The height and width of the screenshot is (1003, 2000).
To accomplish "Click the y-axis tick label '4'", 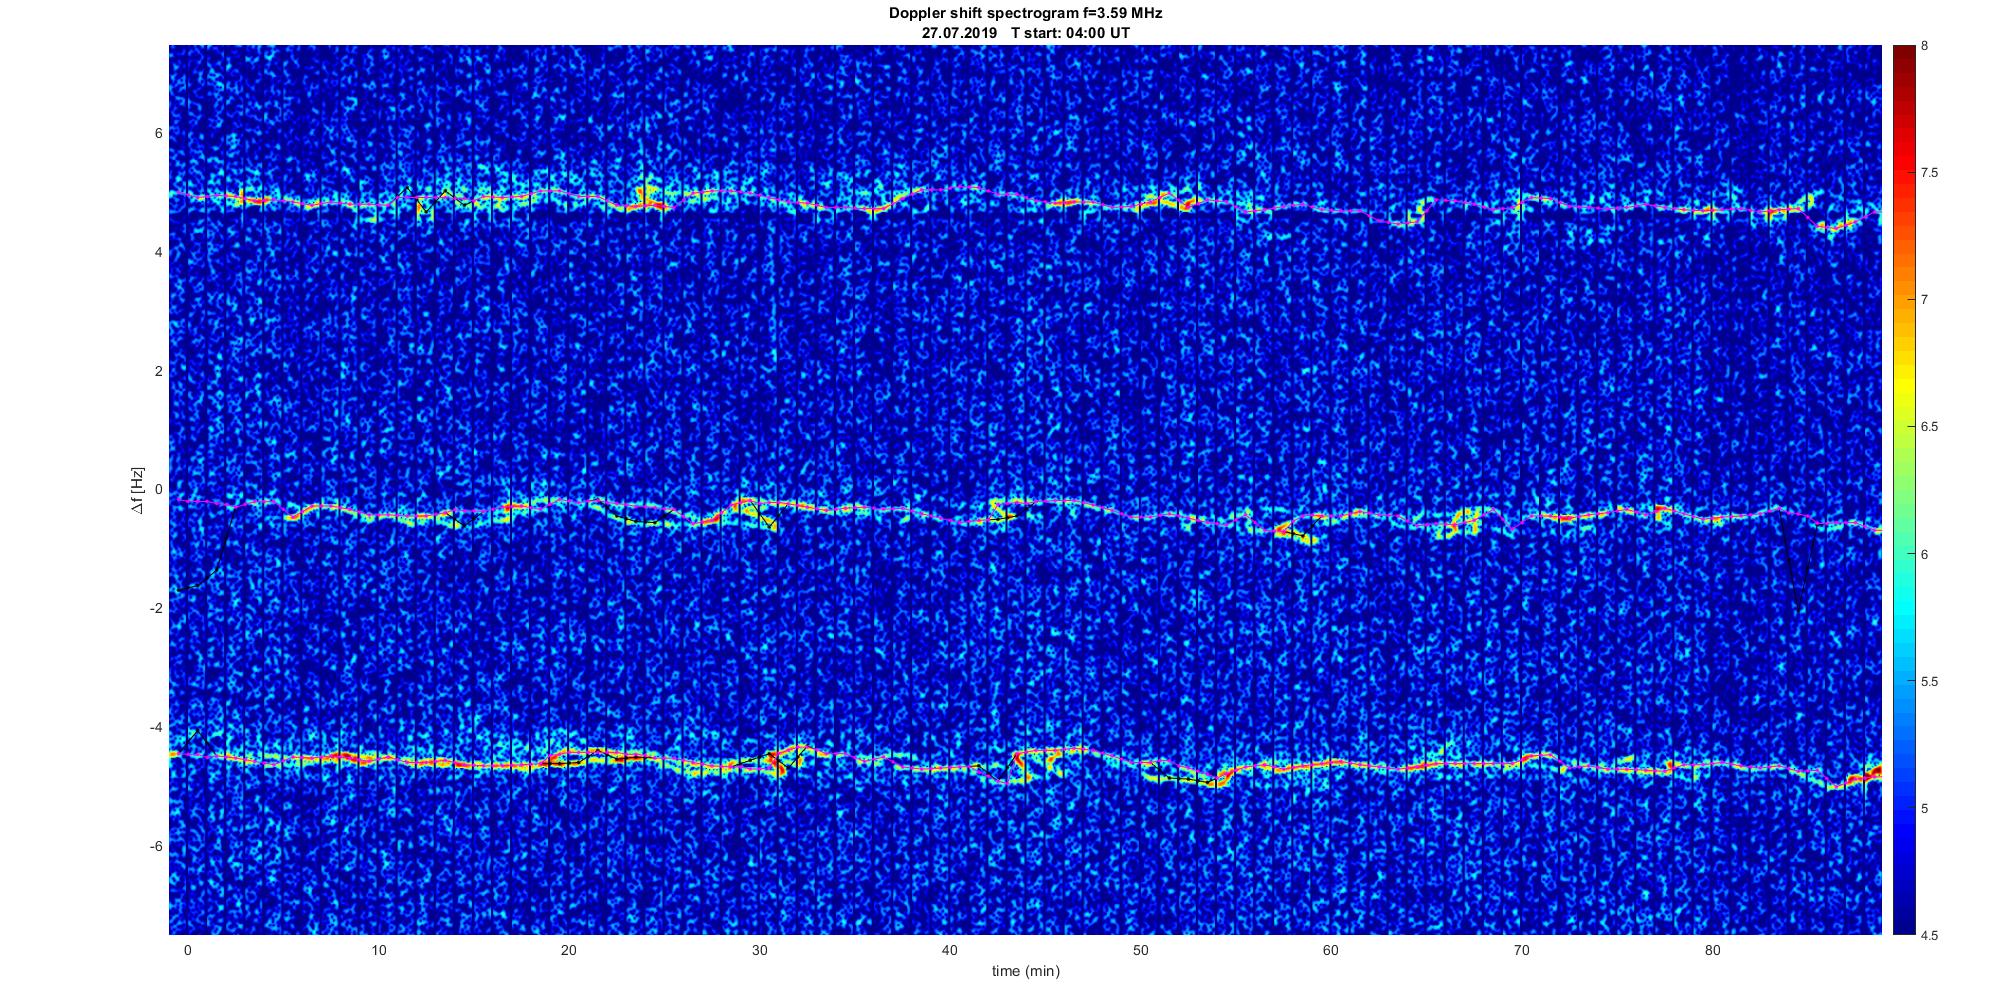I will tap(159, 253).
